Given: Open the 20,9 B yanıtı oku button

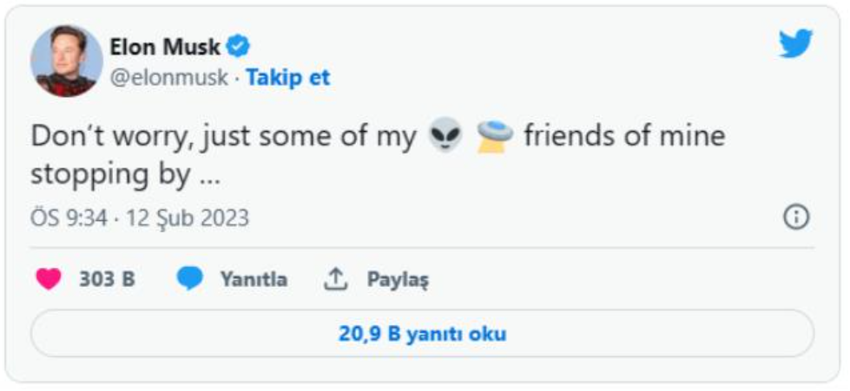Looking at the screenshot, I should 422,333.
